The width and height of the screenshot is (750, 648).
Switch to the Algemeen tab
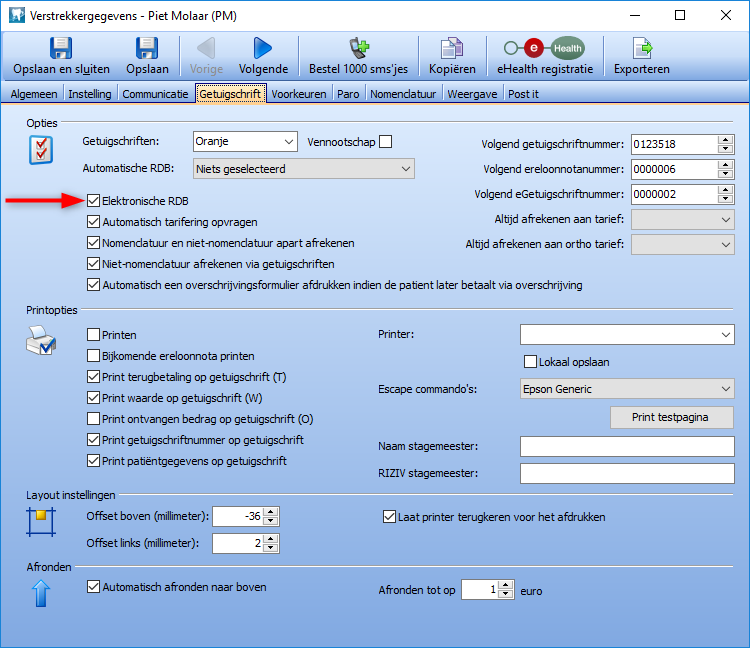pos(34,94)
